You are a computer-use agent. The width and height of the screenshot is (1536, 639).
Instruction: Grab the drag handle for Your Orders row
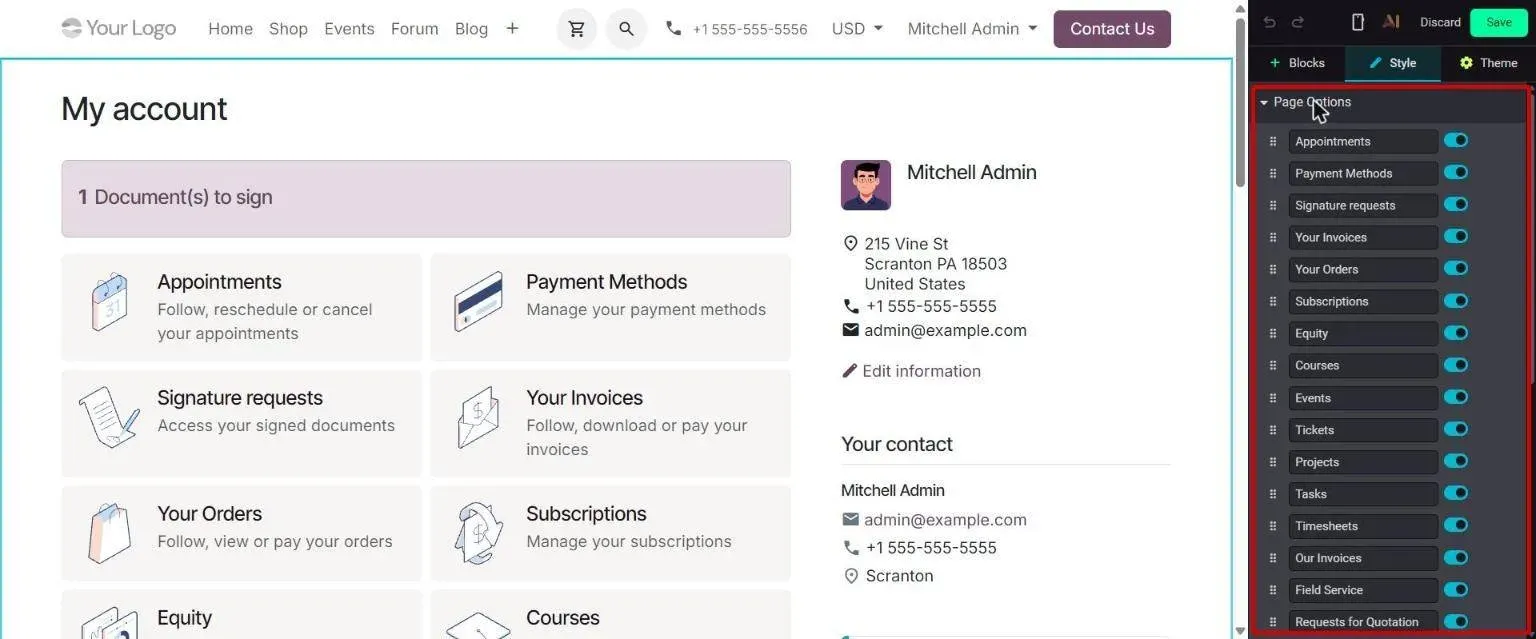[1273, 269]
